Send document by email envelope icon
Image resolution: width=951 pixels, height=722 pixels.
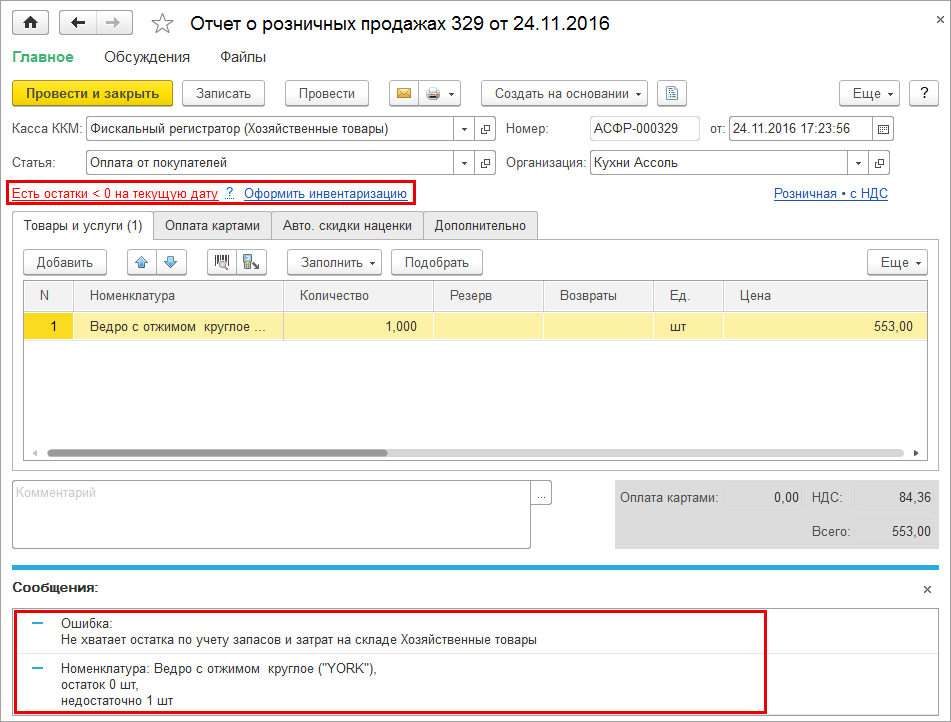404,93
